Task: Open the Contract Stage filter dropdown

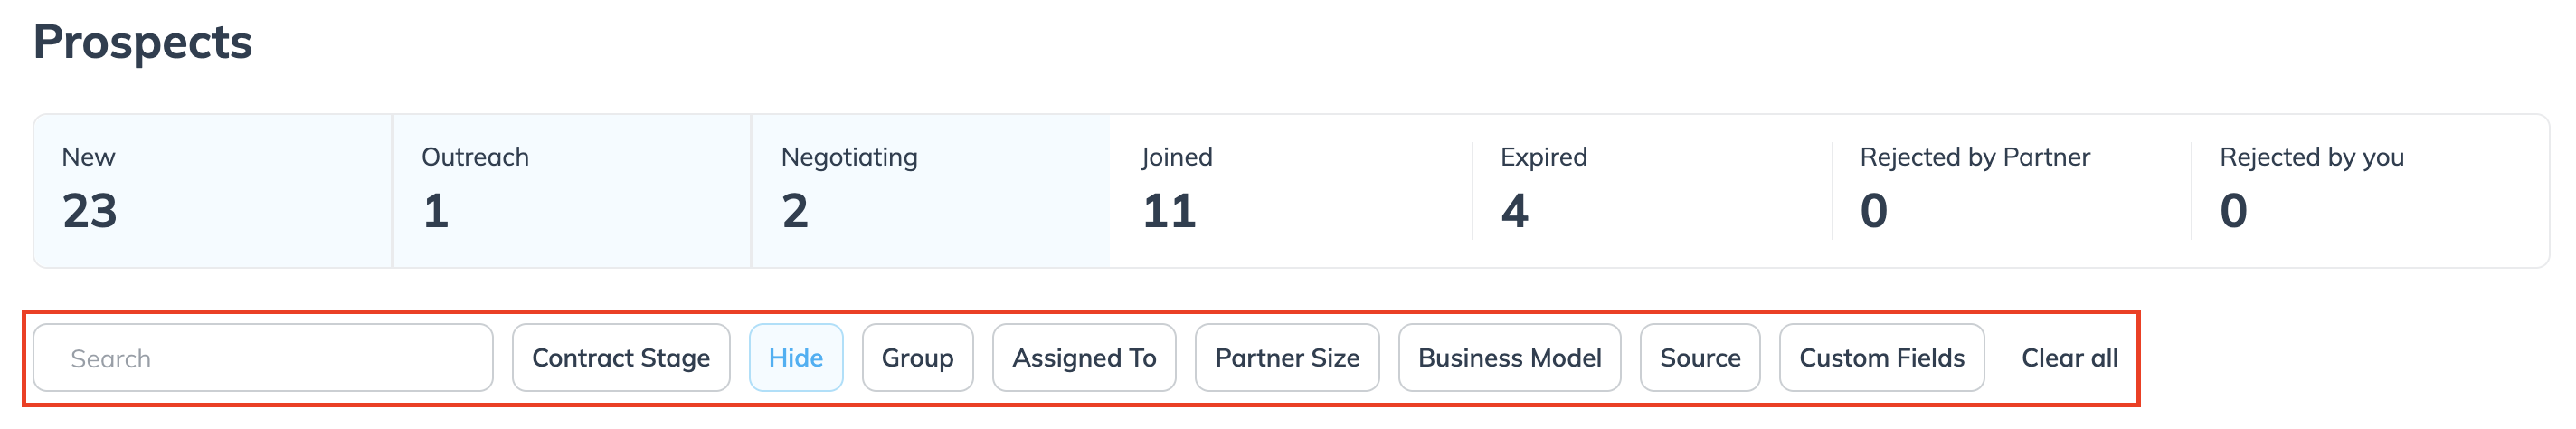Action: click(x=621, y=358)
